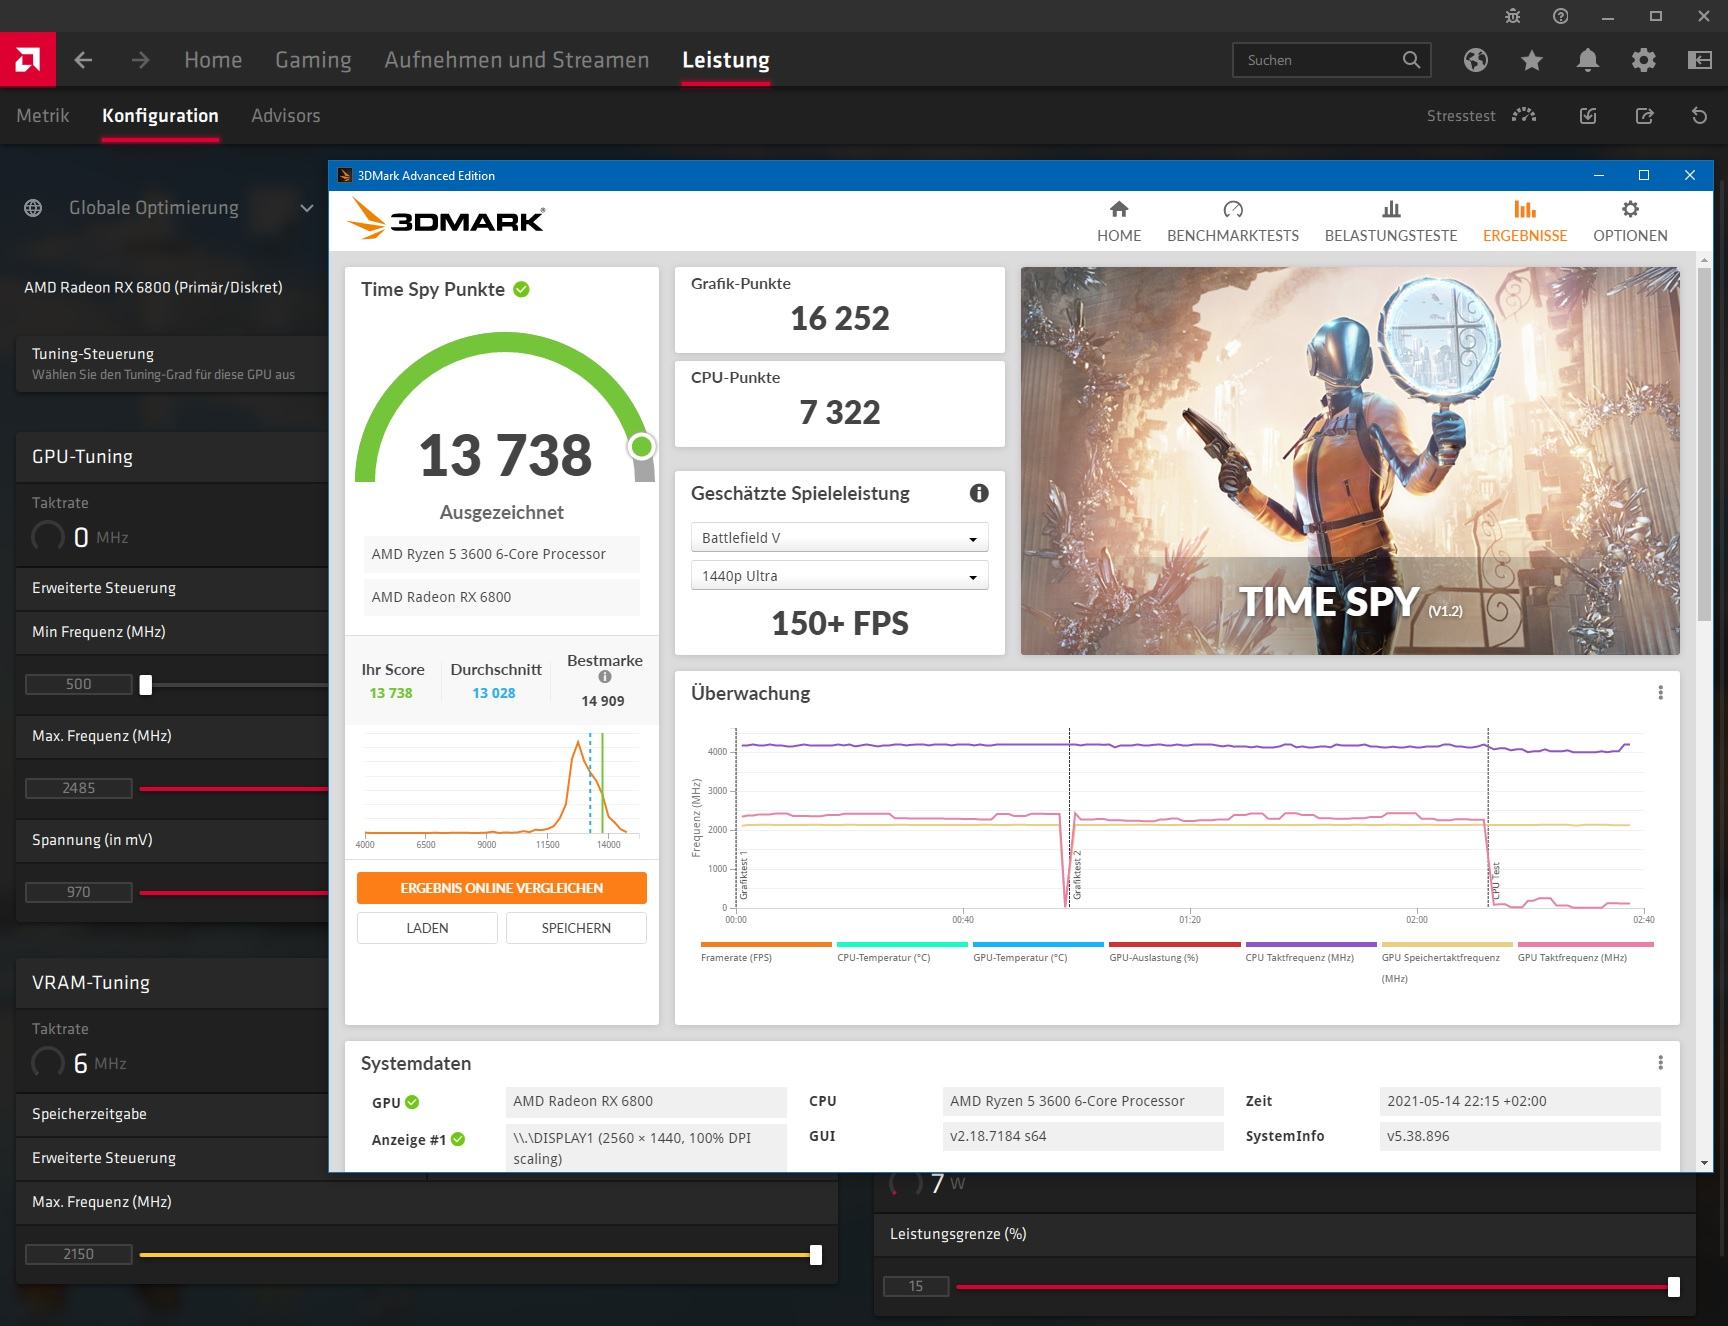The width and height of the screenshot is (1728, 1326).
Task: Open the Home tab in AMD software
Action: point(213,60)
